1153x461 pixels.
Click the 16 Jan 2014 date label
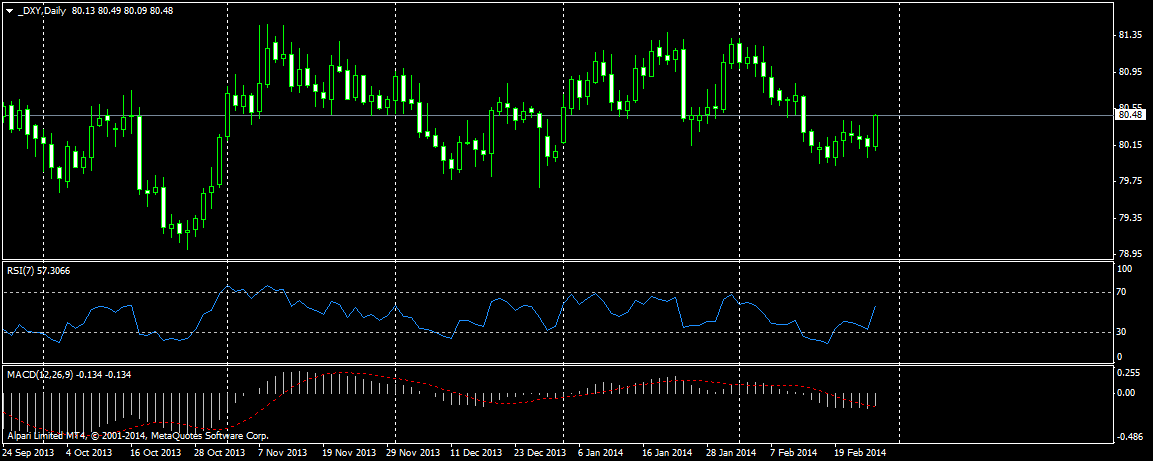click(x=667, y=453)
